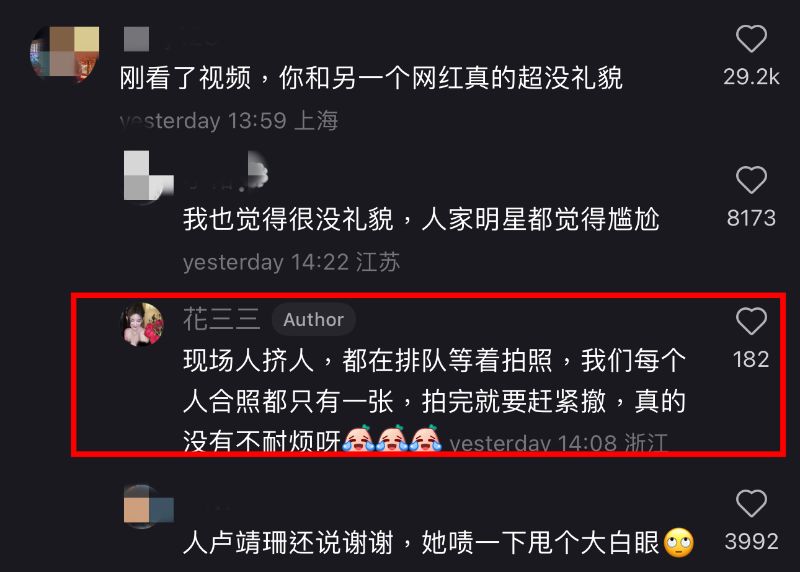Tap the 3992 like count
This screenshot has height=572, width=800.
(x=751, y=541)
